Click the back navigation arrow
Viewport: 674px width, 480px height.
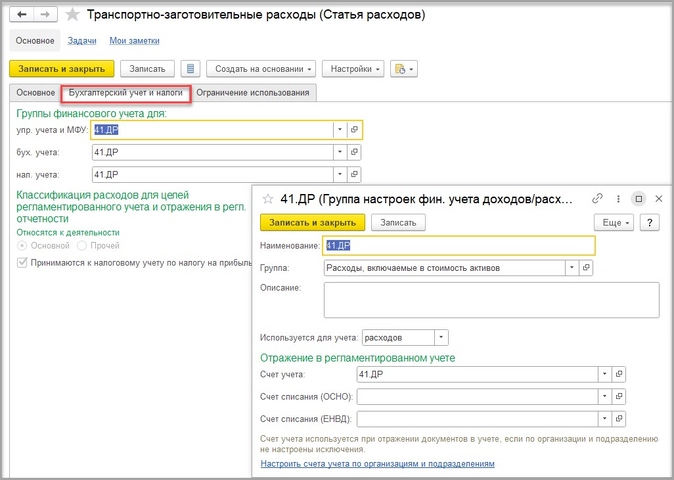tap(22, 15)
